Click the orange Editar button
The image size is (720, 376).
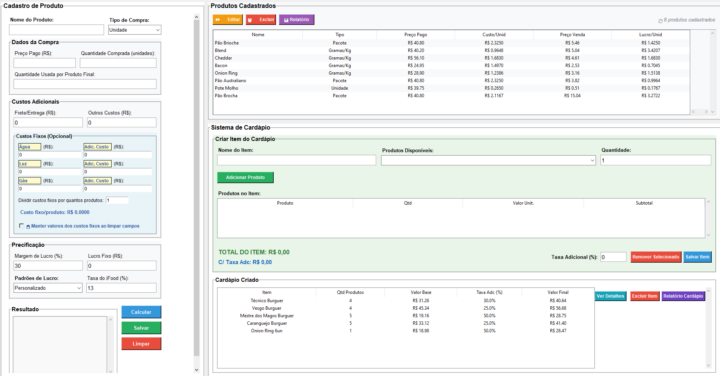click(x=228, y=20)
